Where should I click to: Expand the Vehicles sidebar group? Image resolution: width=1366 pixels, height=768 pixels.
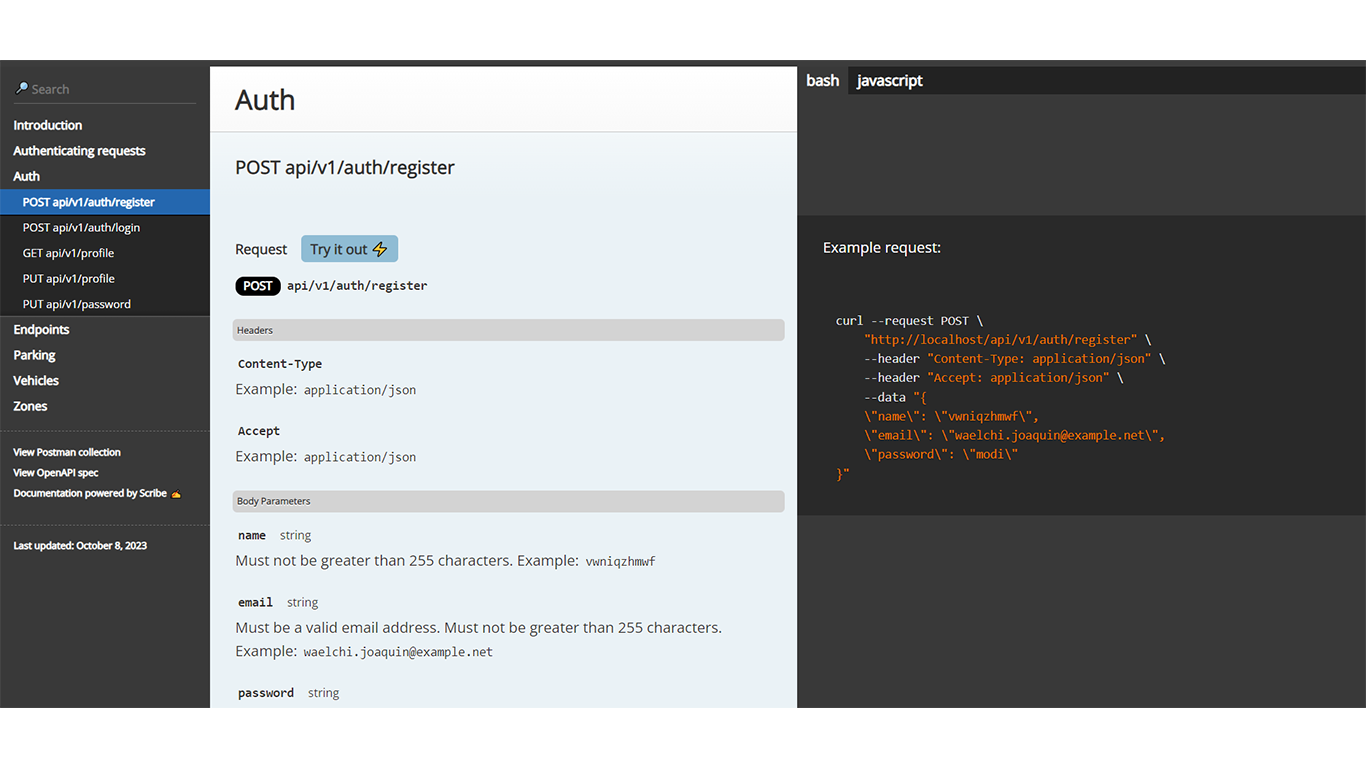(36, 380)
